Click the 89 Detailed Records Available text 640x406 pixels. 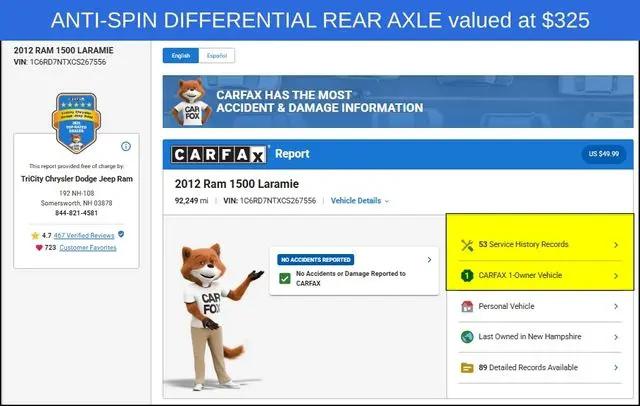click(x=528, y=367)
